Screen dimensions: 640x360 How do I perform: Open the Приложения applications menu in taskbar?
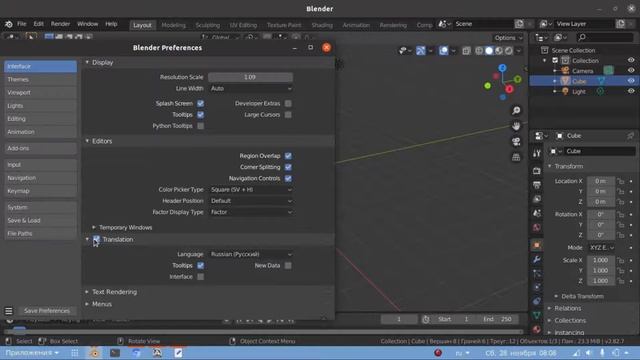click(x=31, y=353)
